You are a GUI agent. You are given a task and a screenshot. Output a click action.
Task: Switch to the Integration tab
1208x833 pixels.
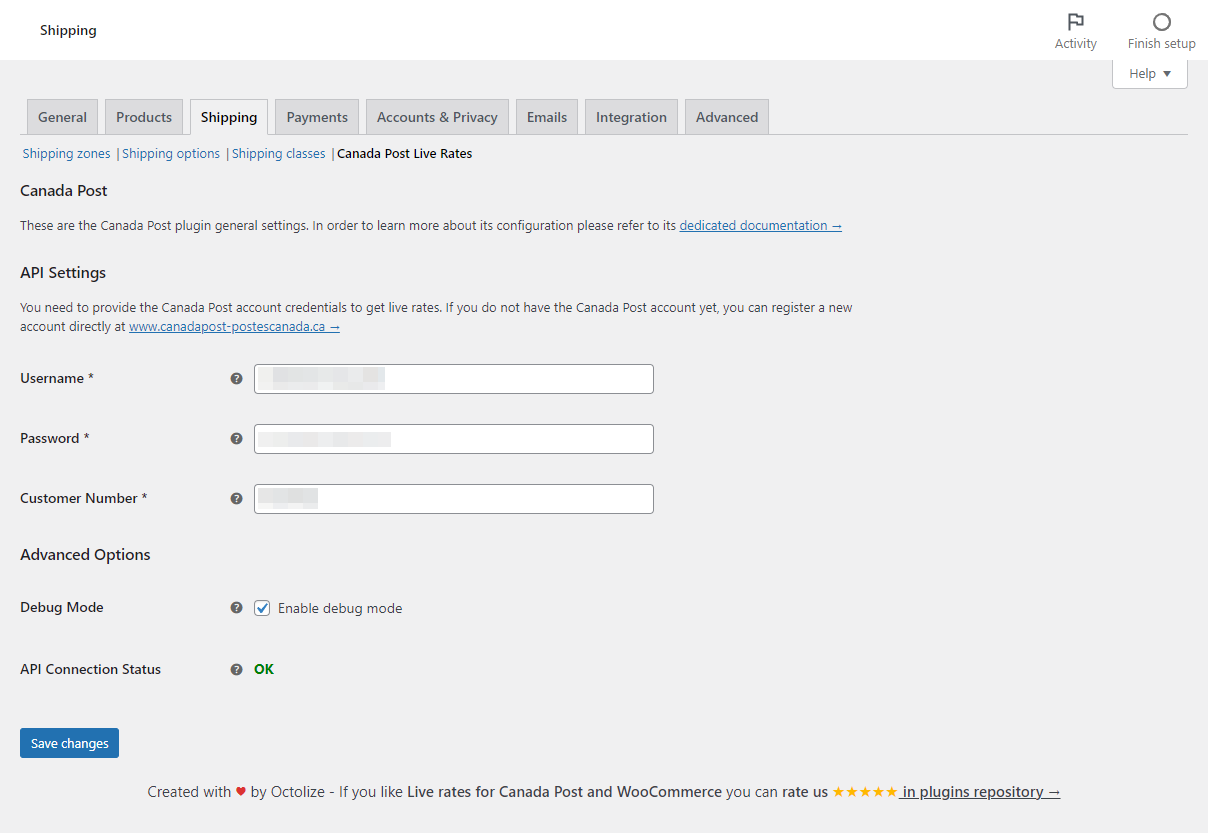(x=631, y=117)
